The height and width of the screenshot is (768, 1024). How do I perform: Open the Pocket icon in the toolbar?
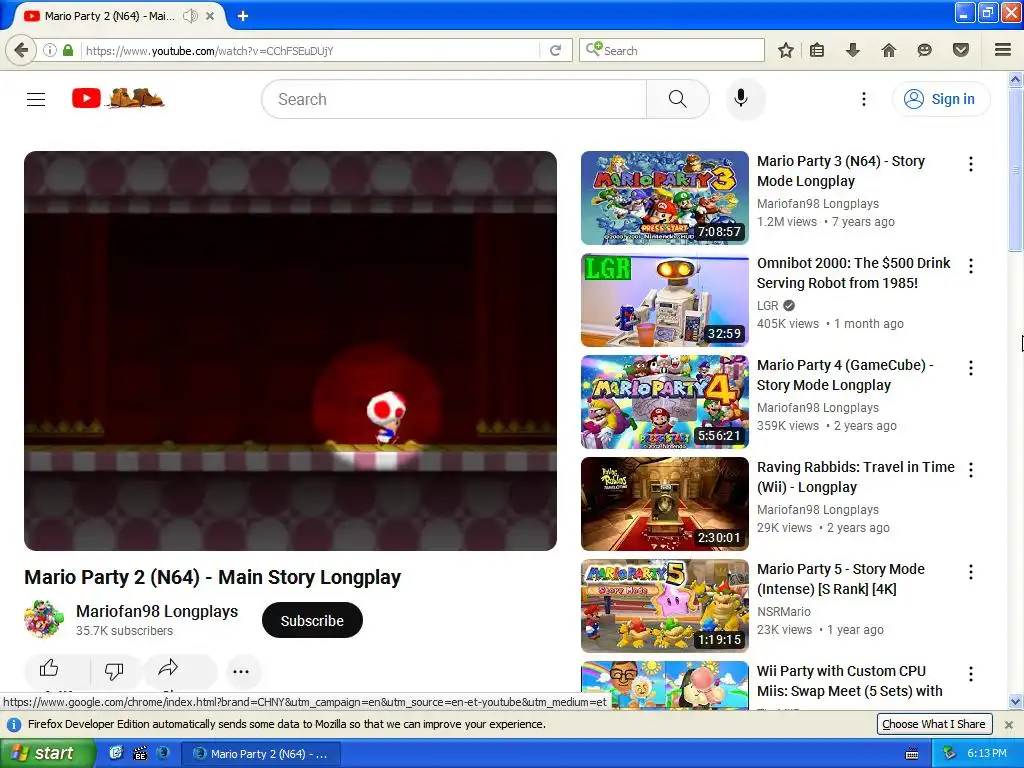pos(961,50)
